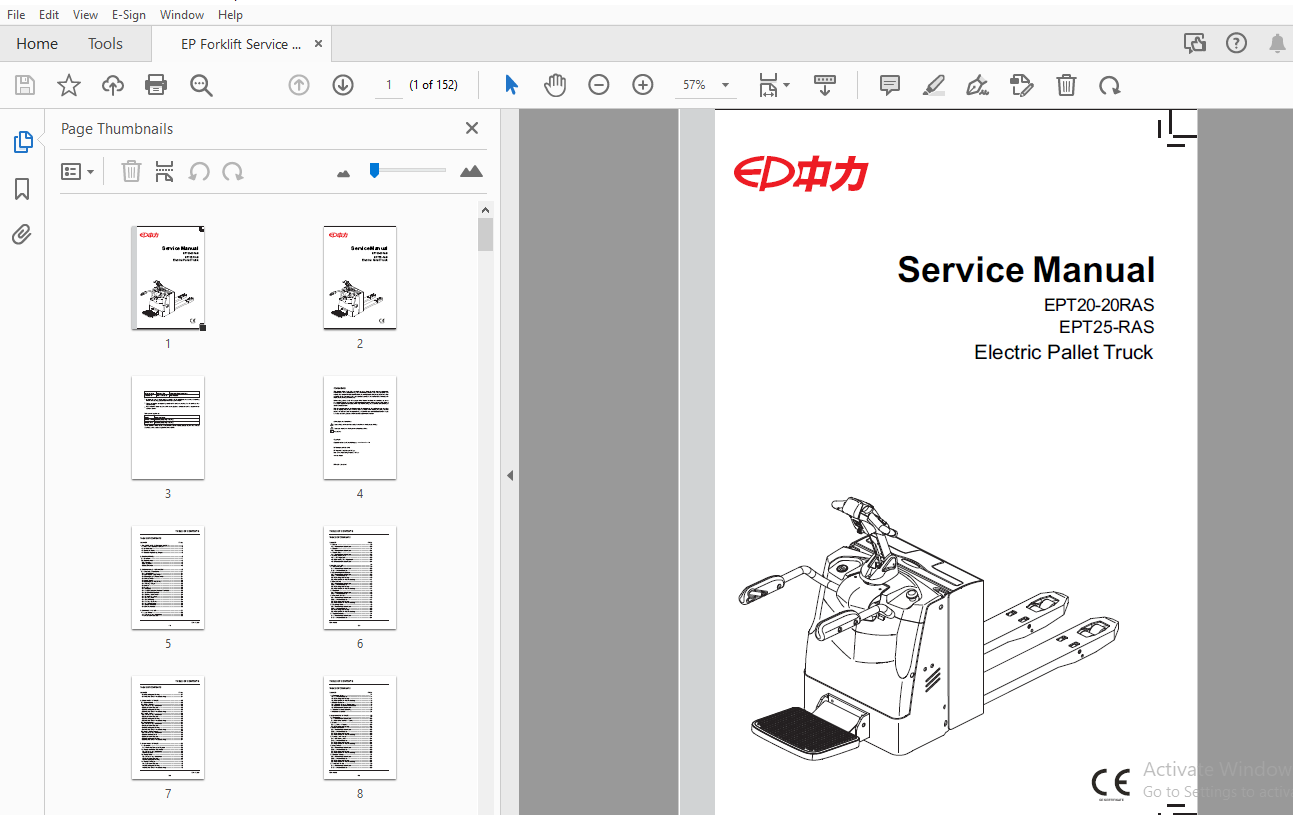
Task: Open fit page options tool
Action: click(x=774, y=85)
